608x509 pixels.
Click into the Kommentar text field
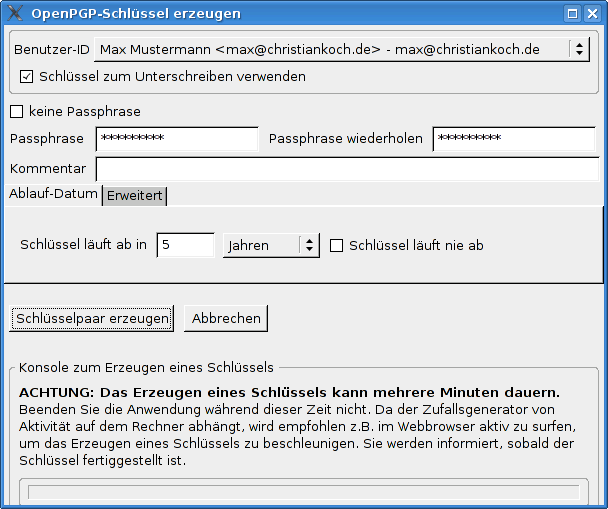click(x=346, y=168)
